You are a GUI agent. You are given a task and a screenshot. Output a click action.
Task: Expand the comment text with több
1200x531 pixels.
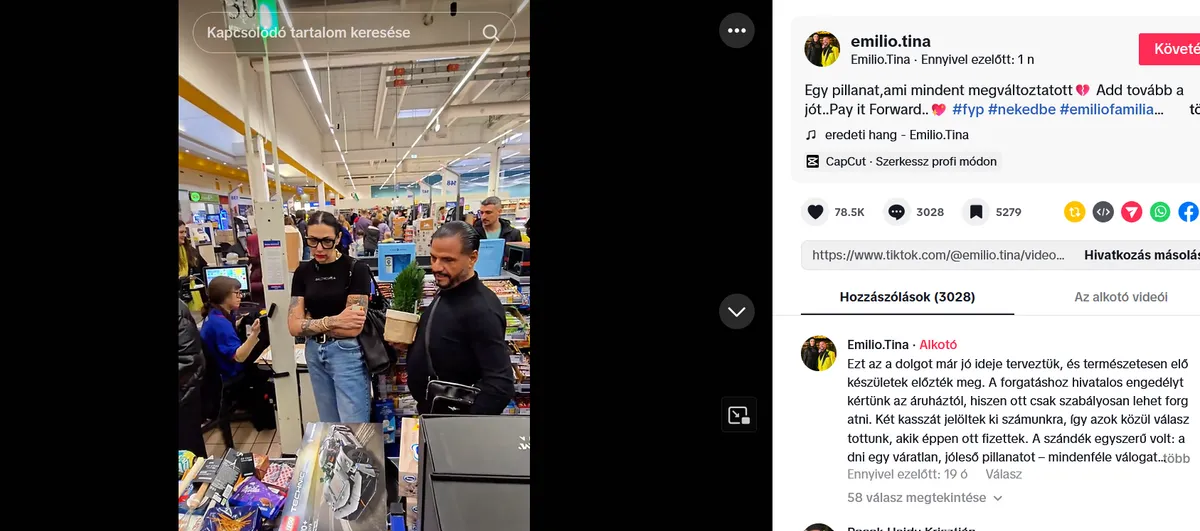click(x=1177, y=458)
